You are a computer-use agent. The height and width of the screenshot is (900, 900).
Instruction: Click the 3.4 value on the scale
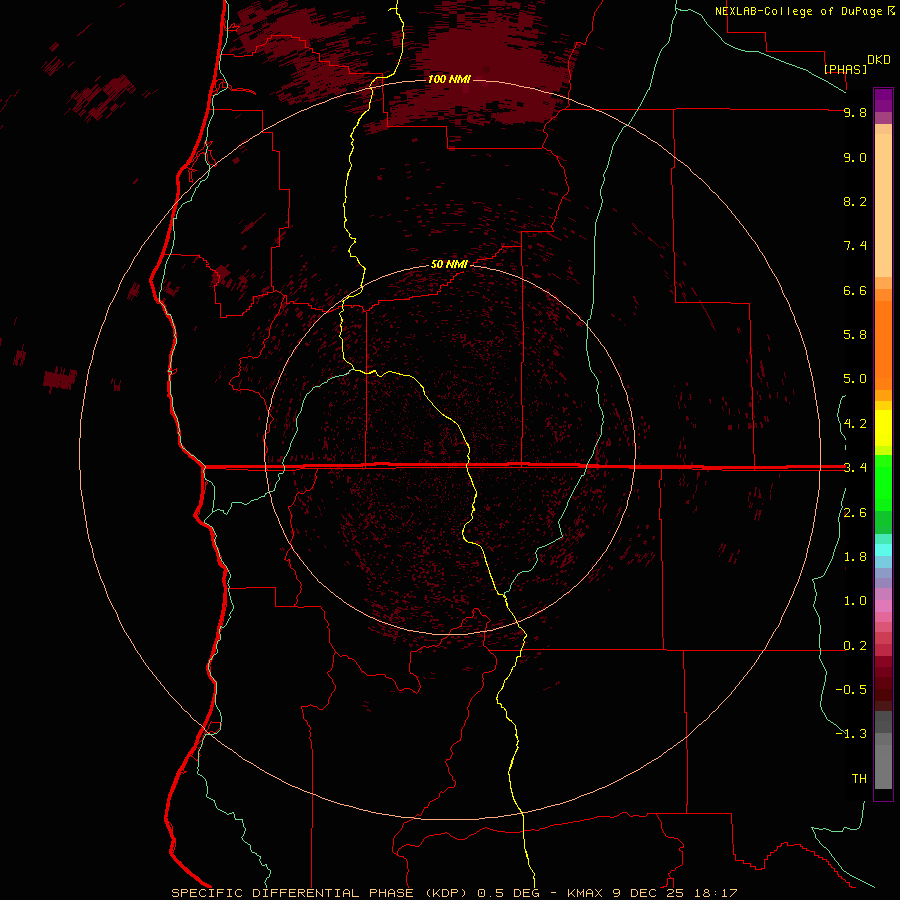coord(855,468)
